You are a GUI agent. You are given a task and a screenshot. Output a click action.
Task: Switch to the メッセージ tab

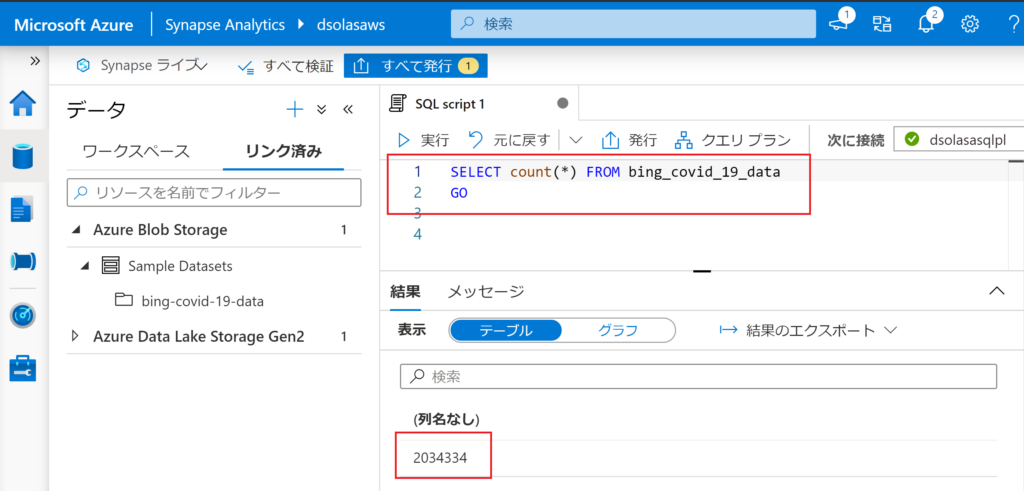[485, 291]
